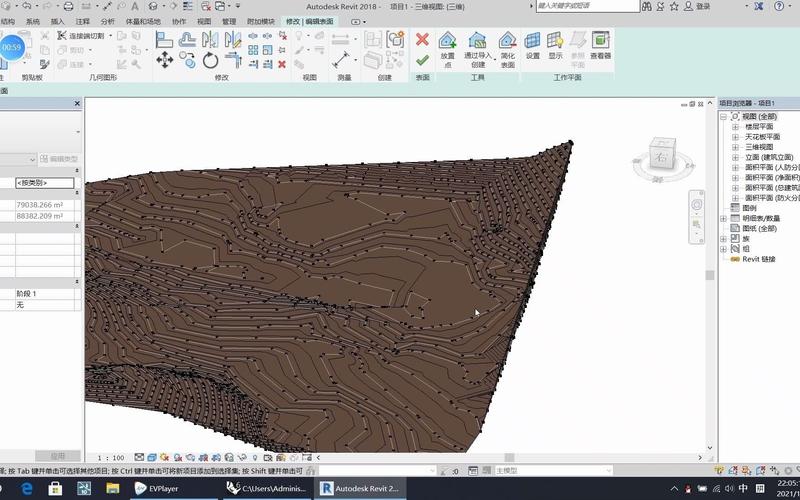Select Revit 链接 in project browser

pyautogui.click(x=759, y=259)
